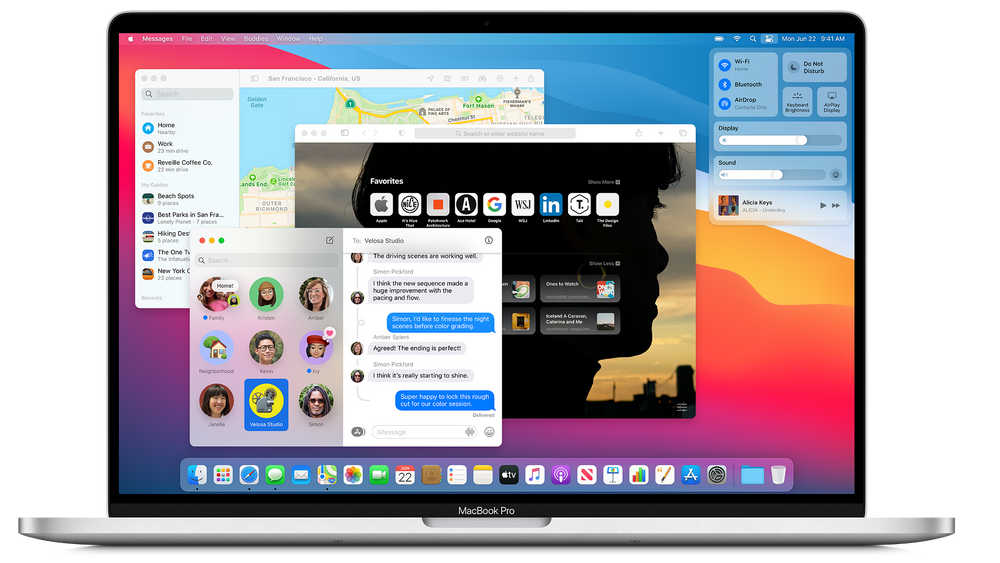Viewport: 1000px width, 563px height.
Task: Adjust the Display brightness slider
Action: tap(780, 140)
